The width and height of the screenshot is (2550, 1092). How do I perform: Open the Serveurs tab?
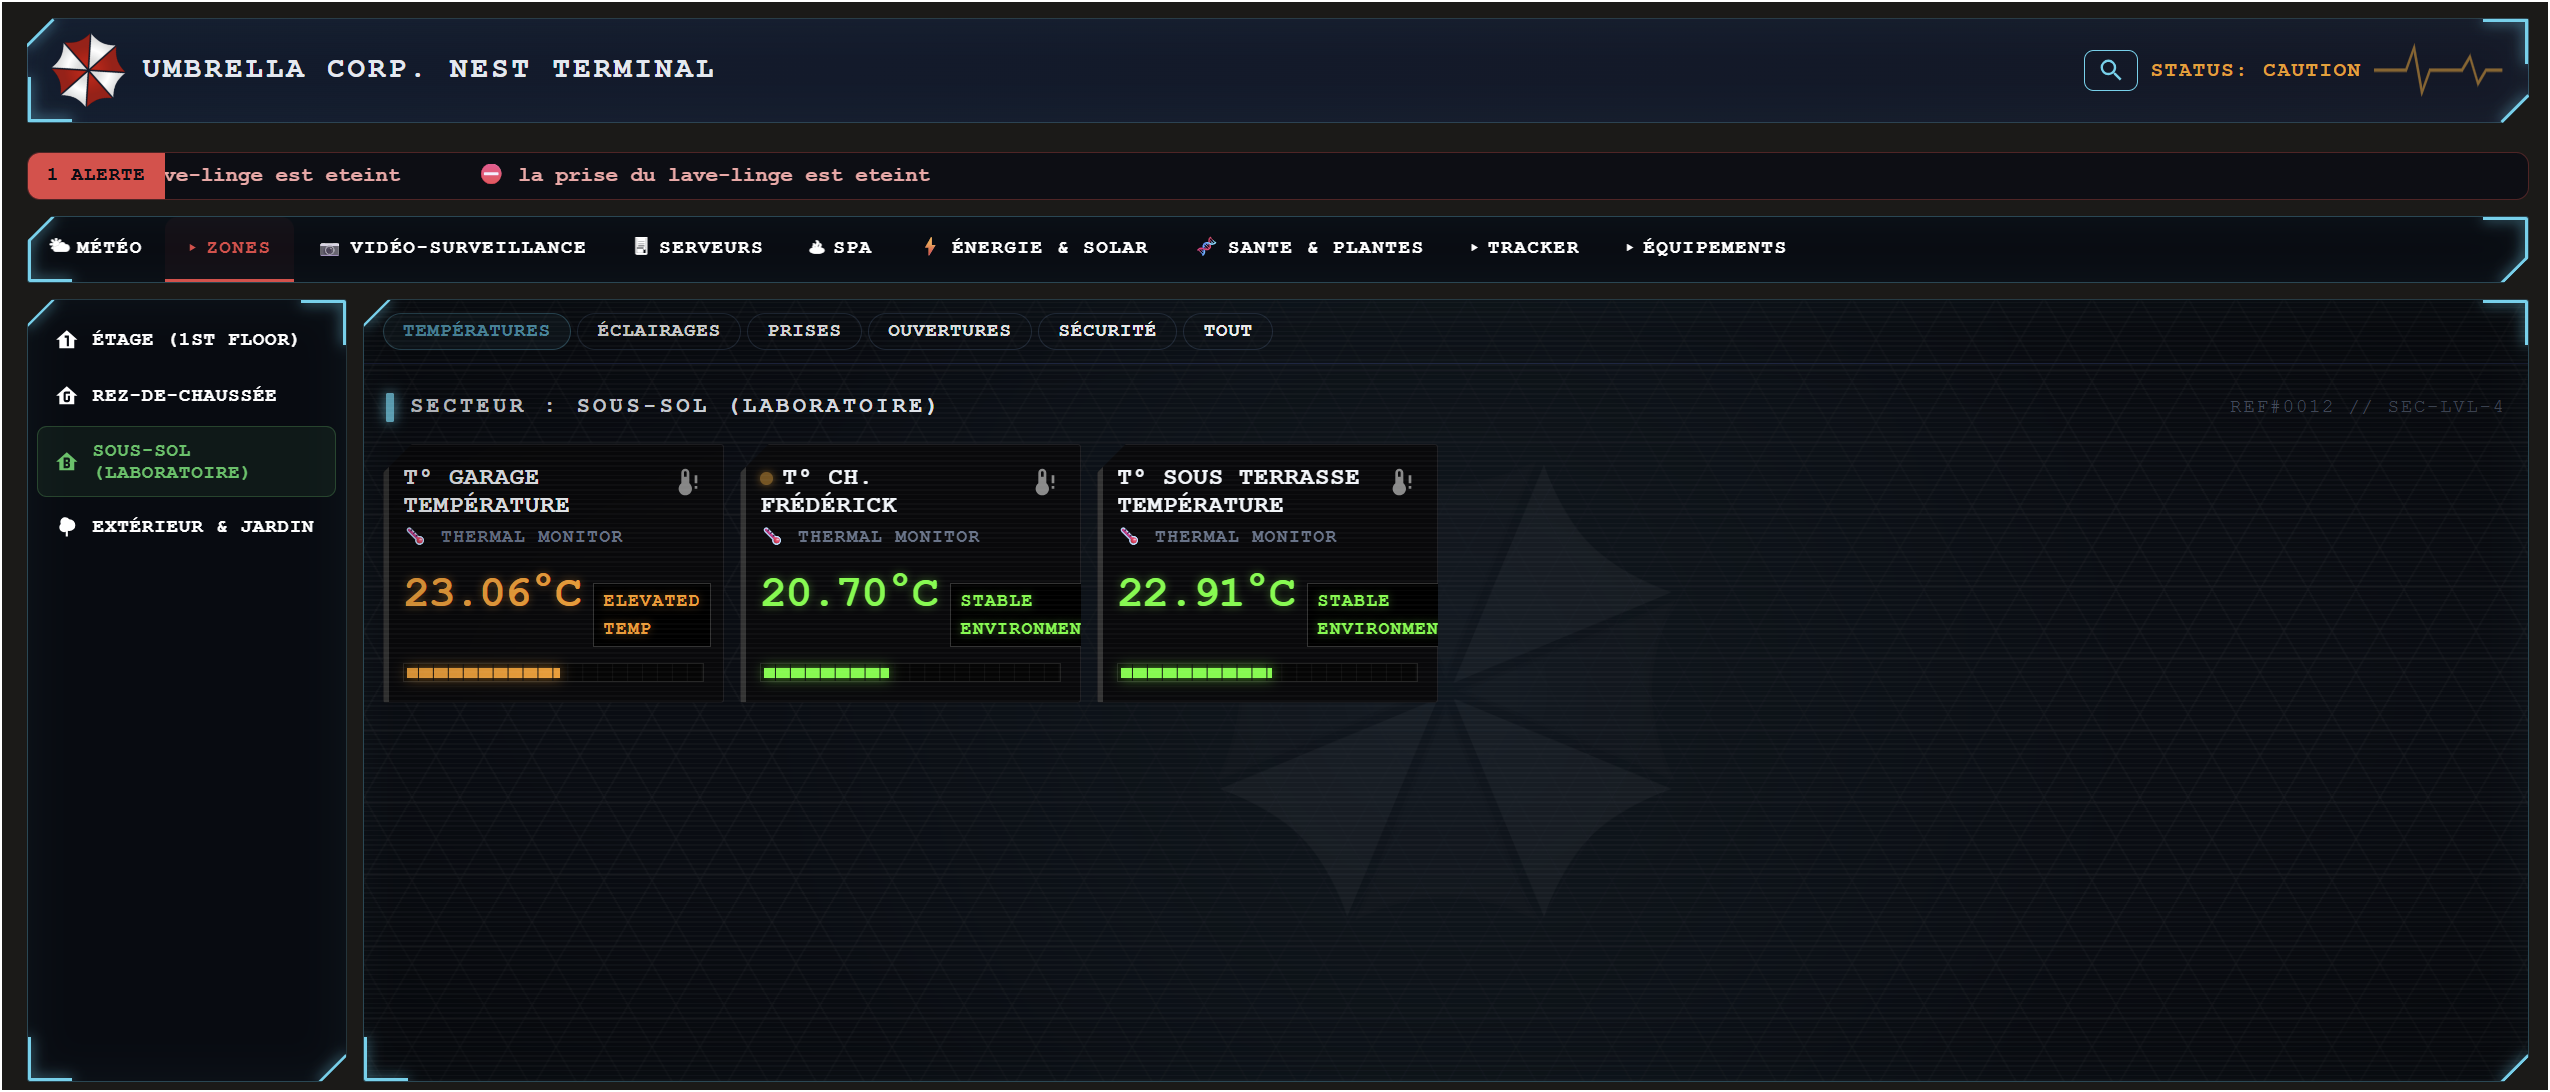[698, 247]
